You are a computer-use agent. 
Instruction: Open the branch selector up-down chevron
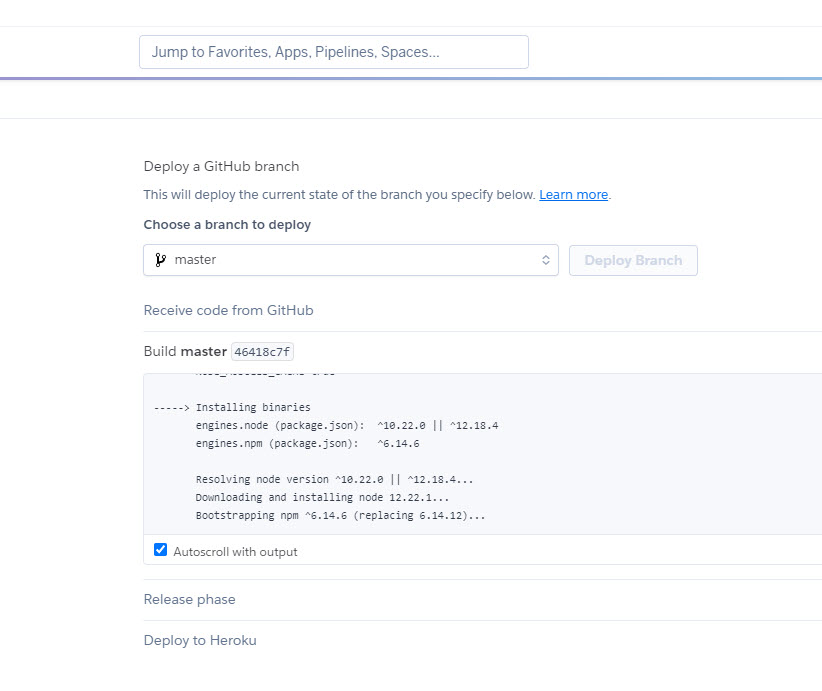(x=546, y=260)
